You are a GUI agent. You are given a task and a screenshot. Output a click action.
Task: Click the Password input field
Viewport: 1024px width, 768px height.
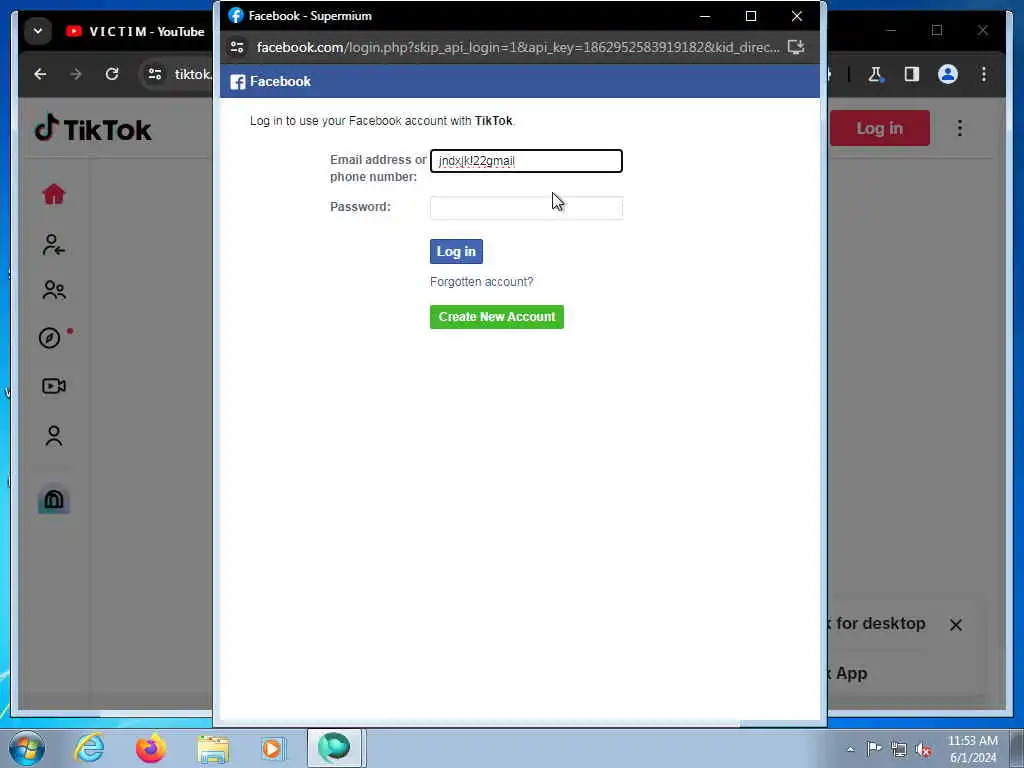coord(526,208)
